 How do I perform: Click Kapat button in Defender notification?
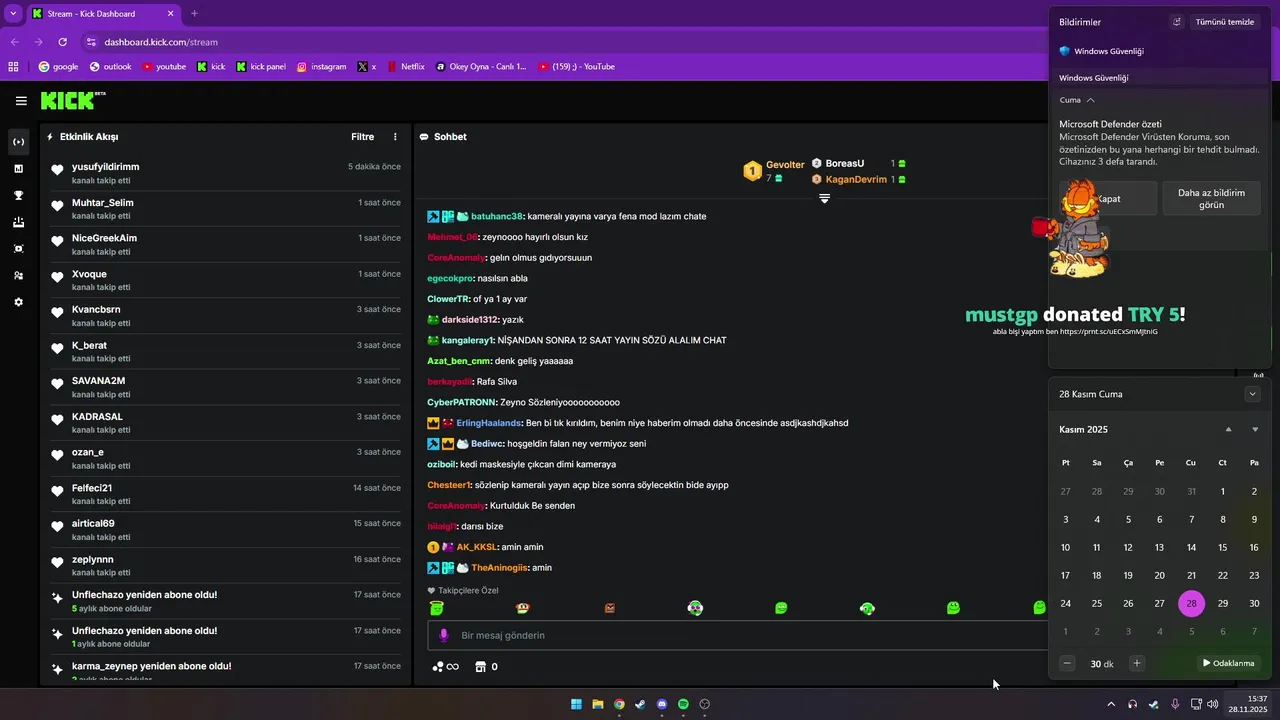(1108, 198)
